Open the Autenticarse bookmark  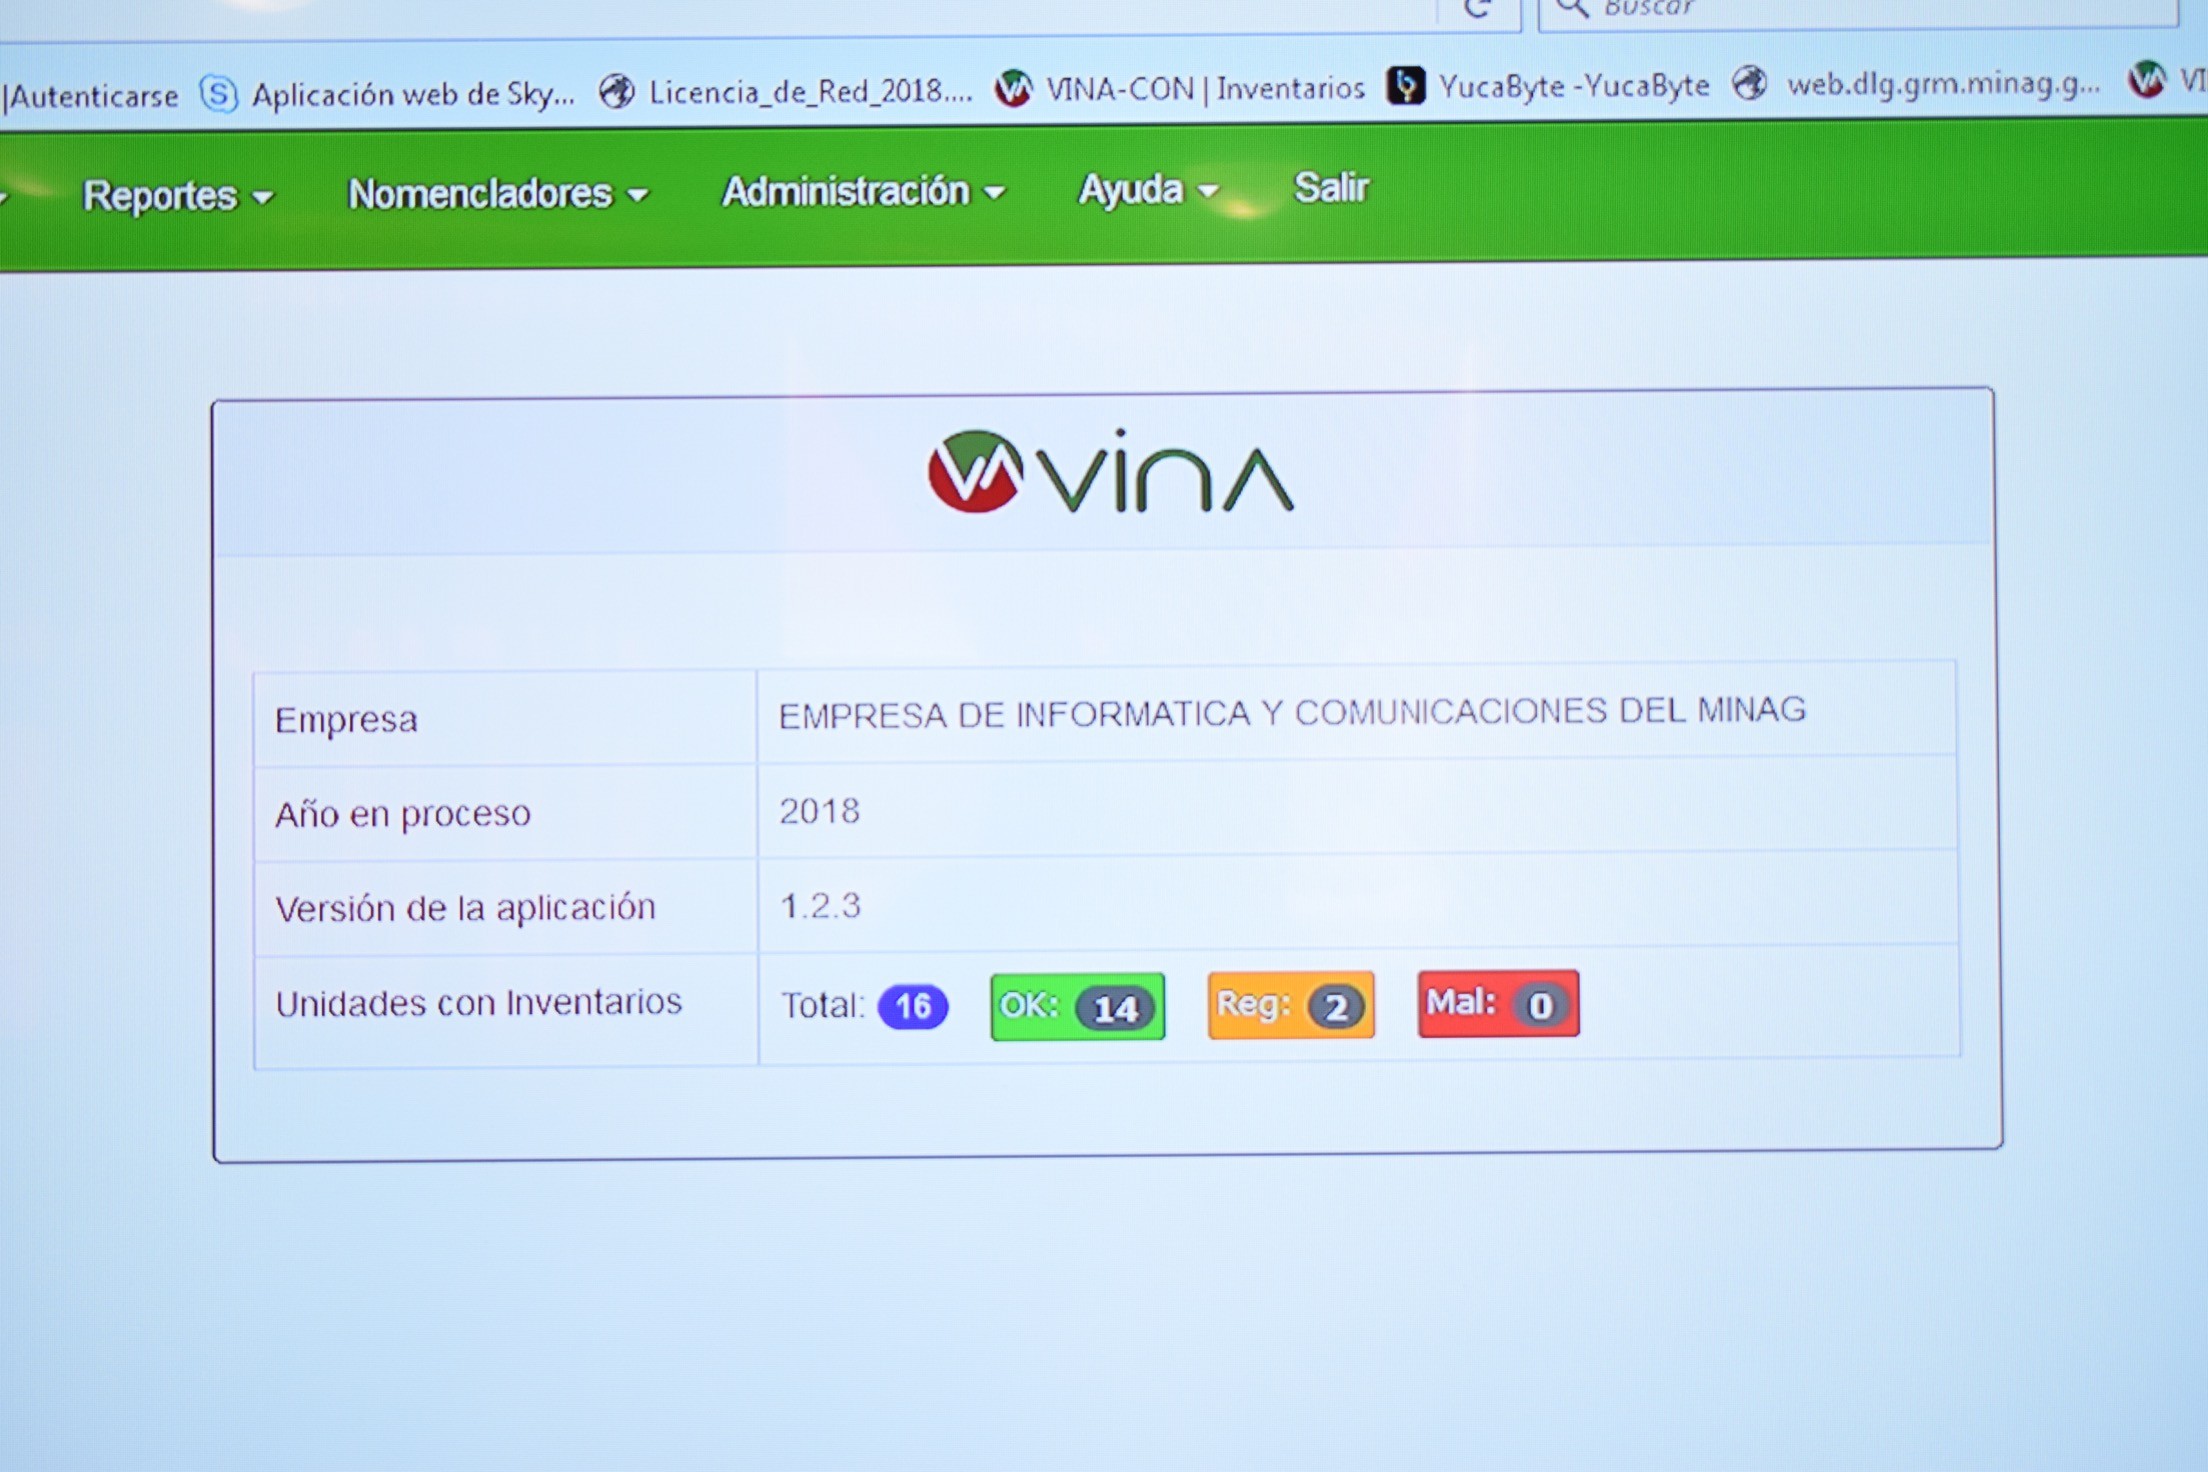92,96
